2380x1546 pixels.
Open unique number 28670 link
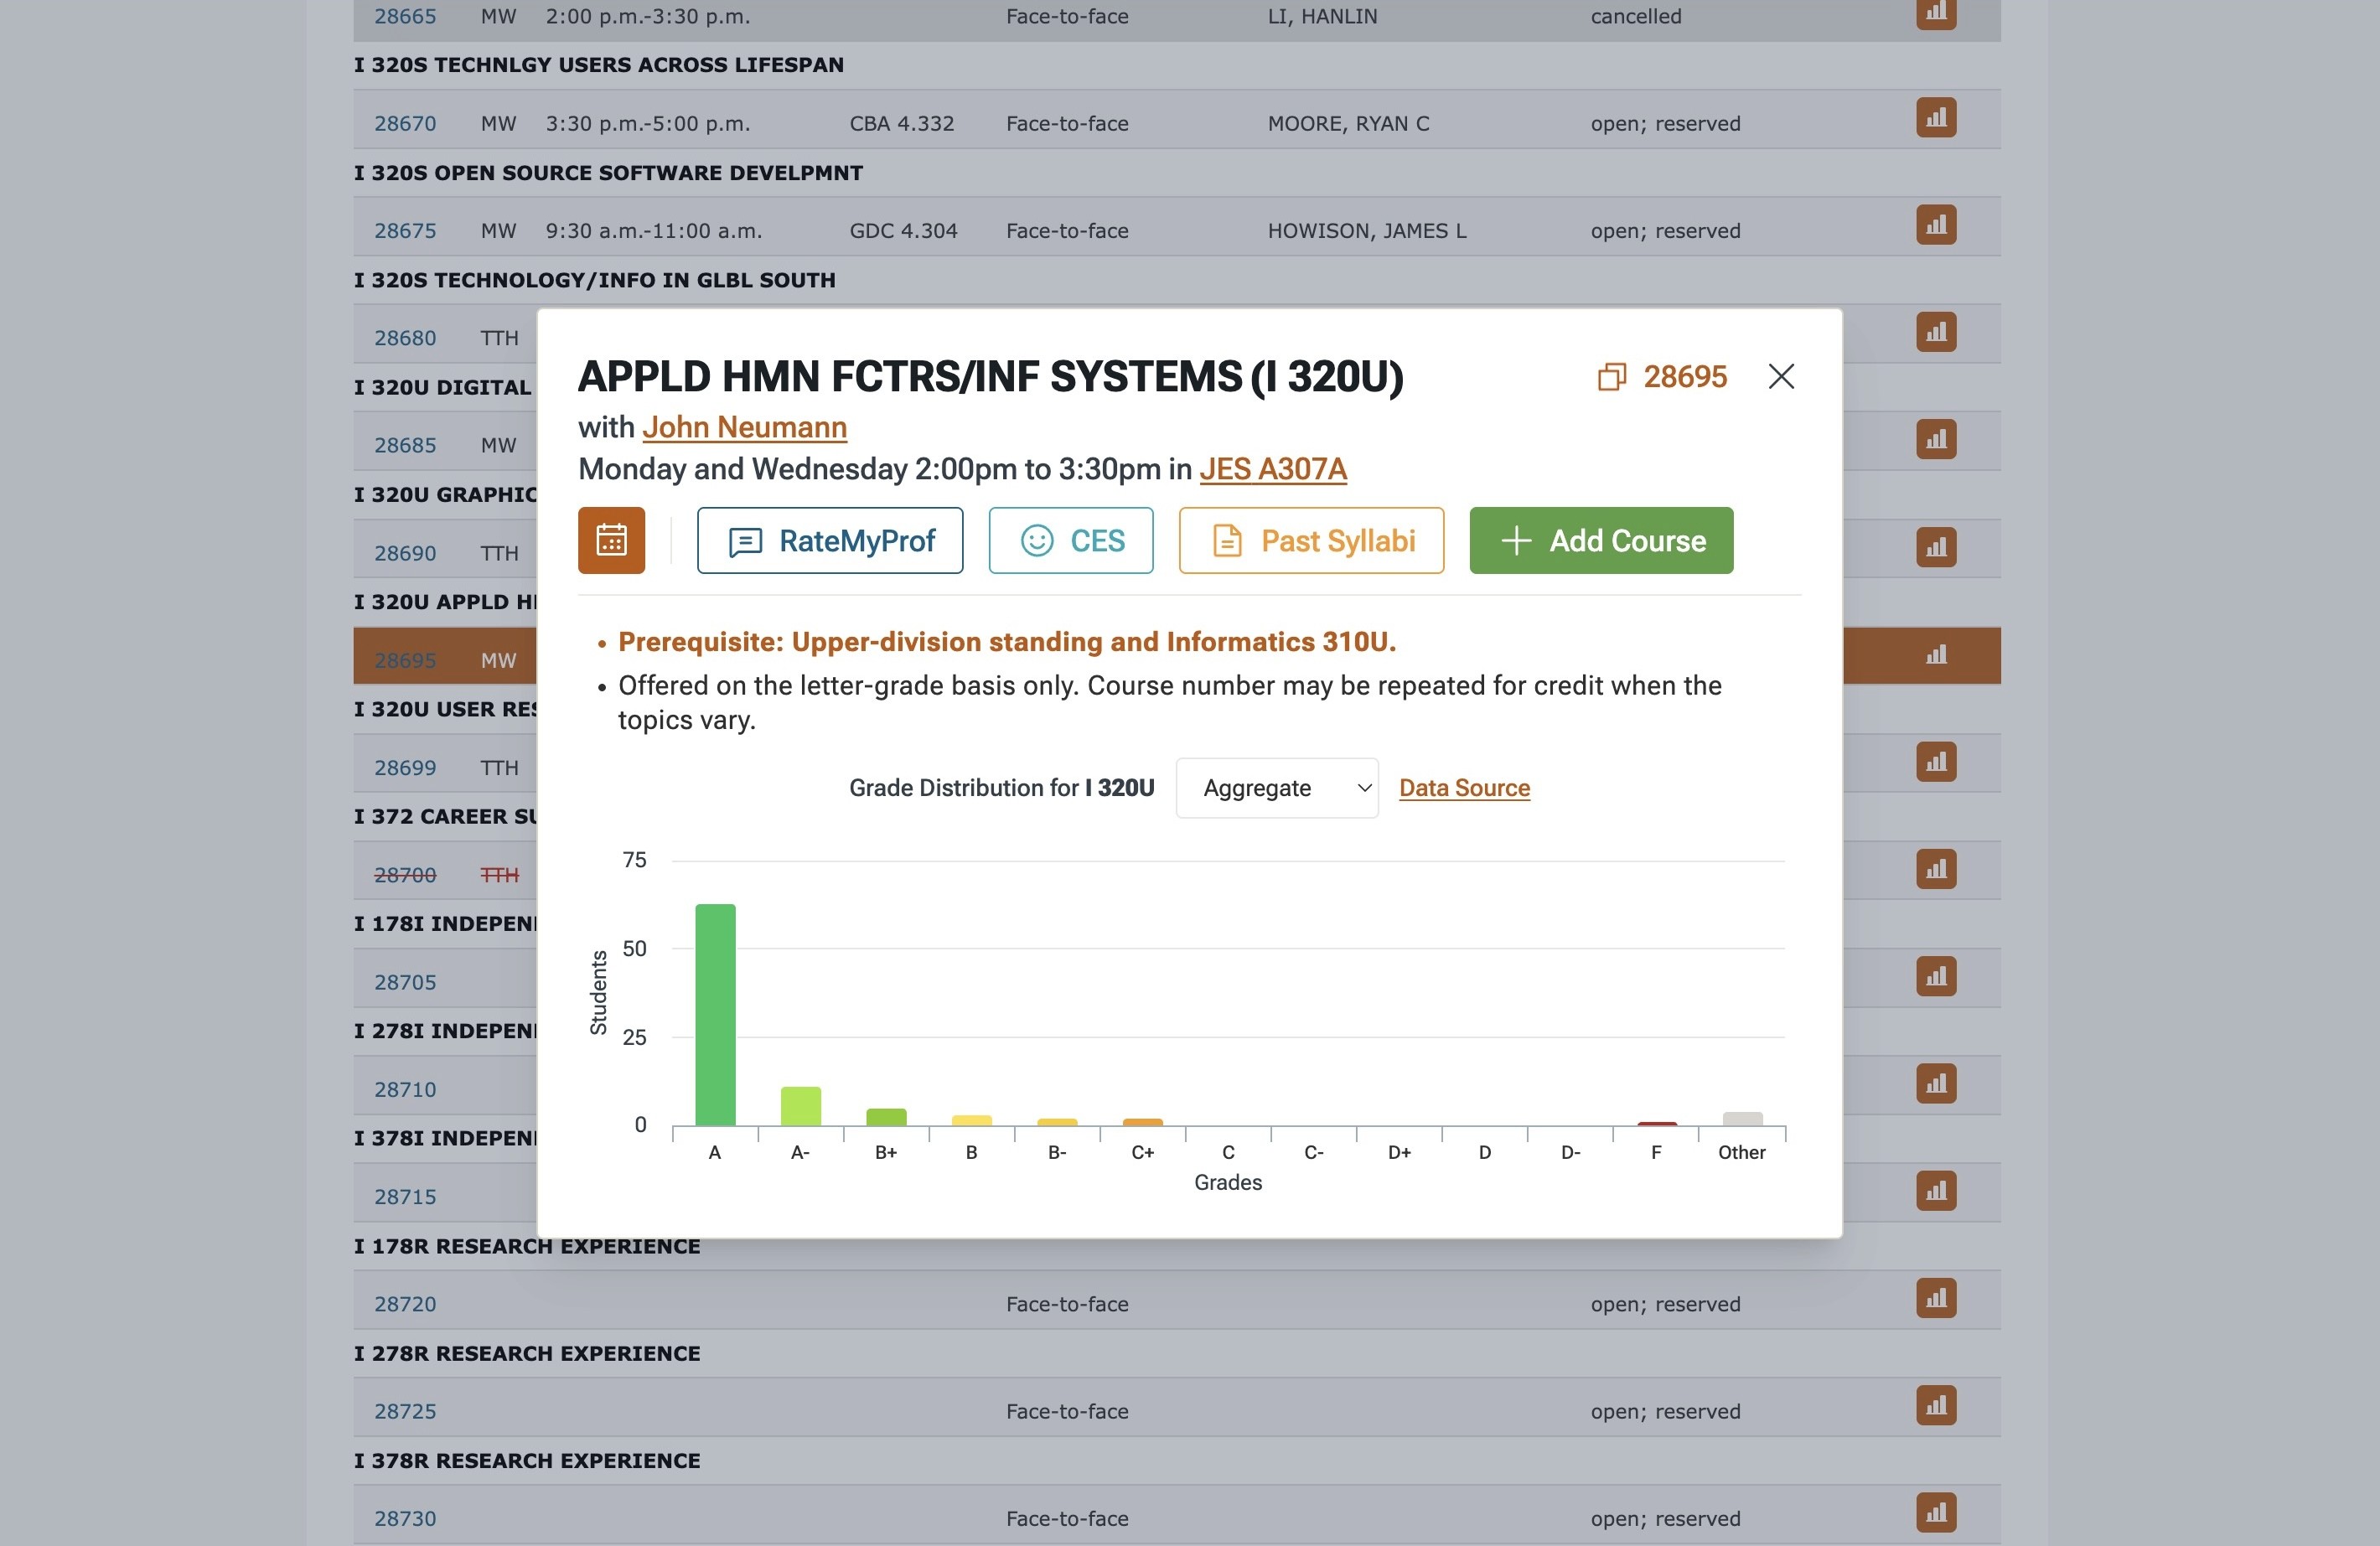(x=405, y=124)
